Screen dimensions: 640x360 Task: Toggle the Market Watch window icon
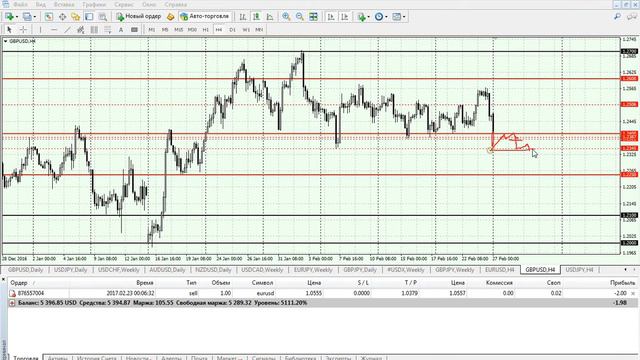[x=49, y=17]
